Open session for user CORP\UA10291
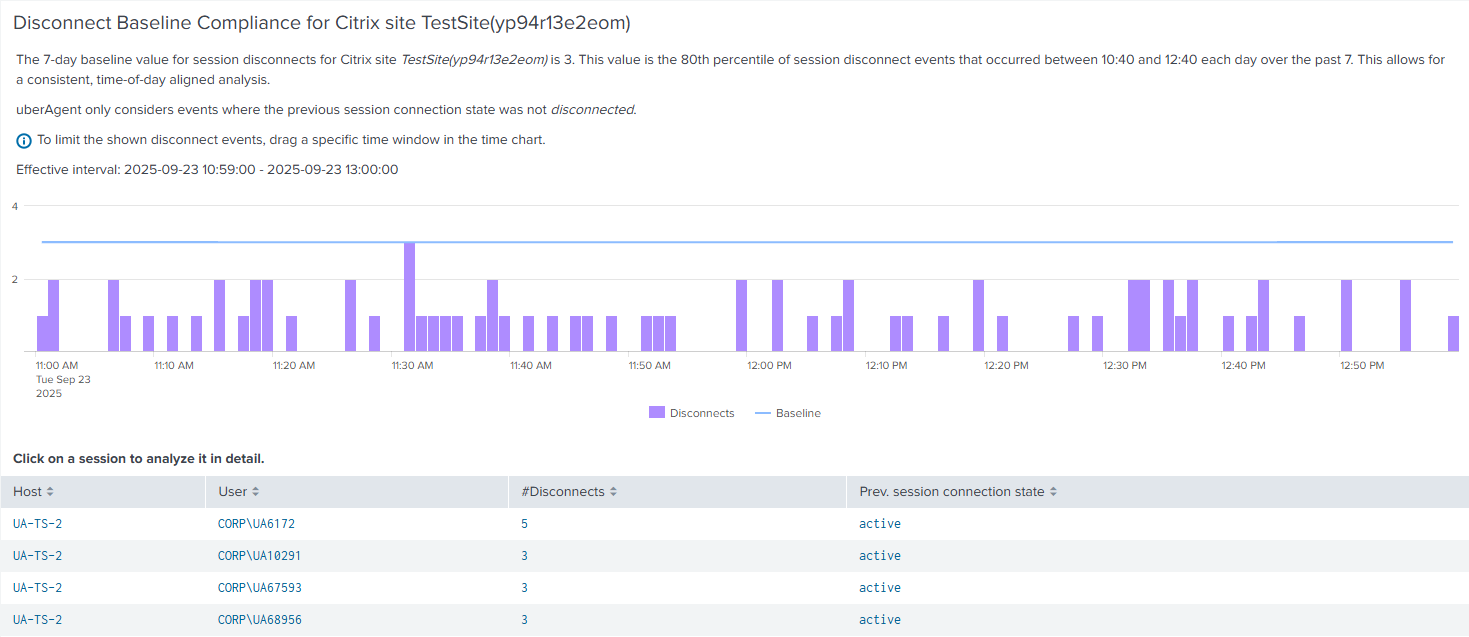Image resolution: width=1469 pixels, height=637 pixels. pyautogui.click(x=259, y=556)
